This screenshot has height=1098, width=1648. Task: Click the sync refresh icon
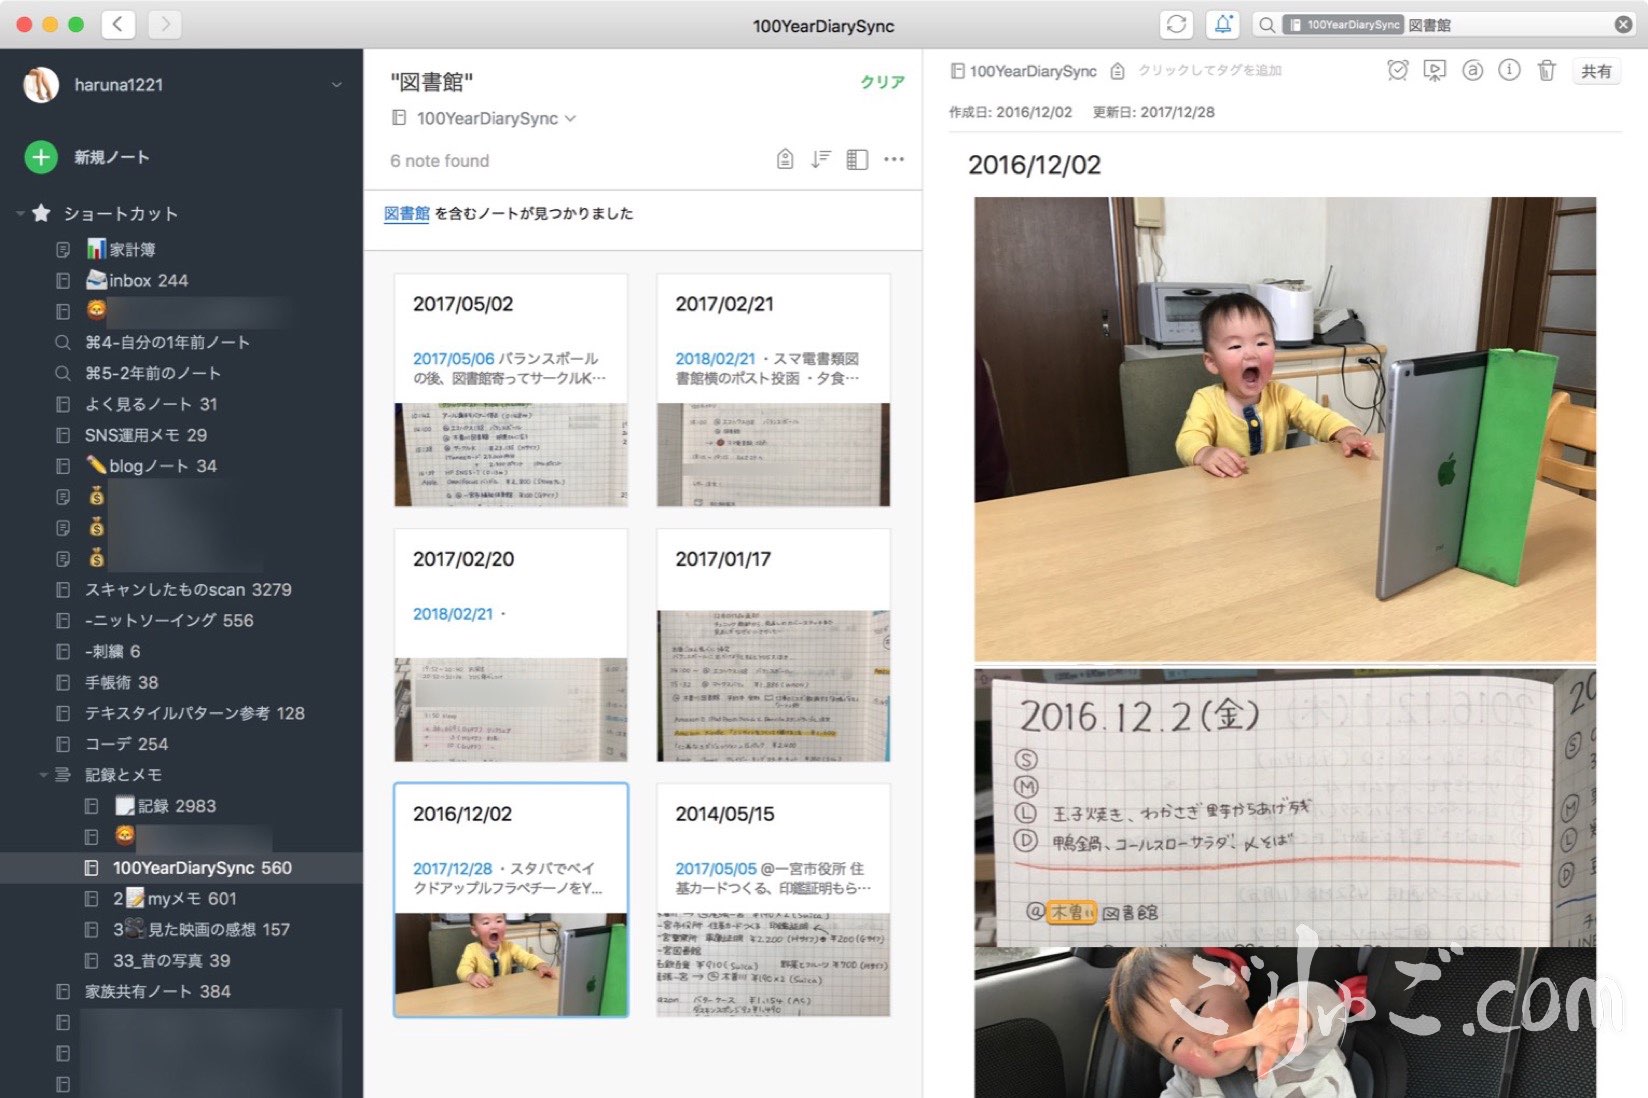pos(1176,25)
